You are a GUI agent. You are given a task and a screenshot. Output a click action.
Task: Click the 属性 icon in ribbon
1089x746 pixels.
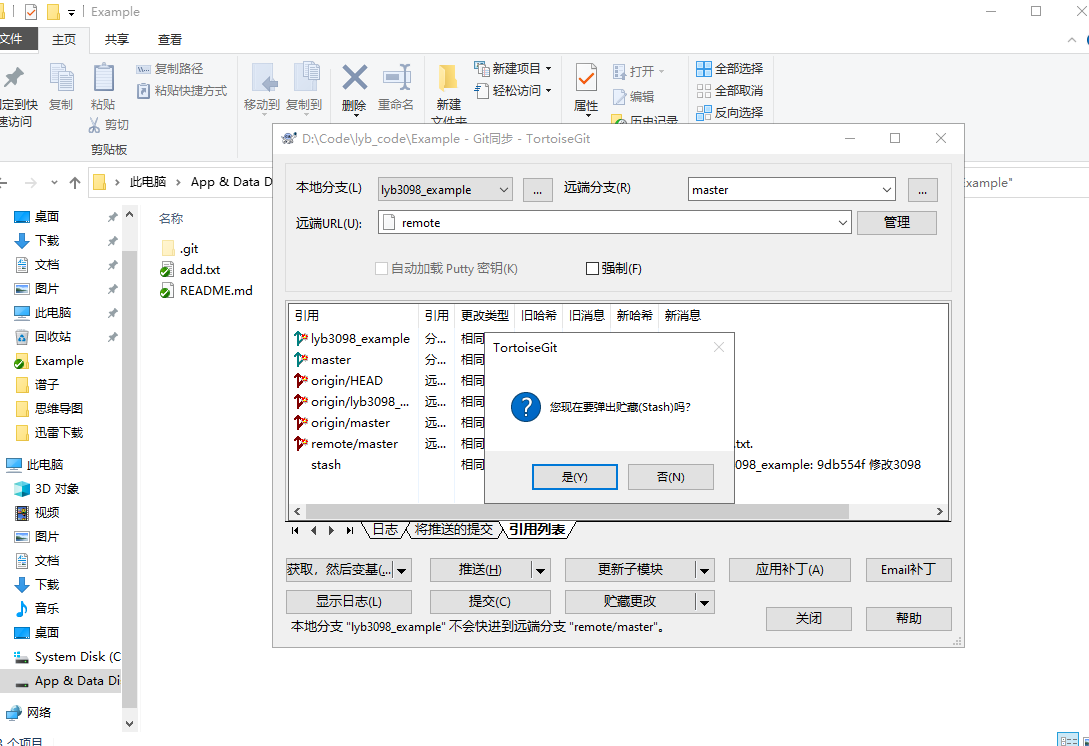point(586,77)
